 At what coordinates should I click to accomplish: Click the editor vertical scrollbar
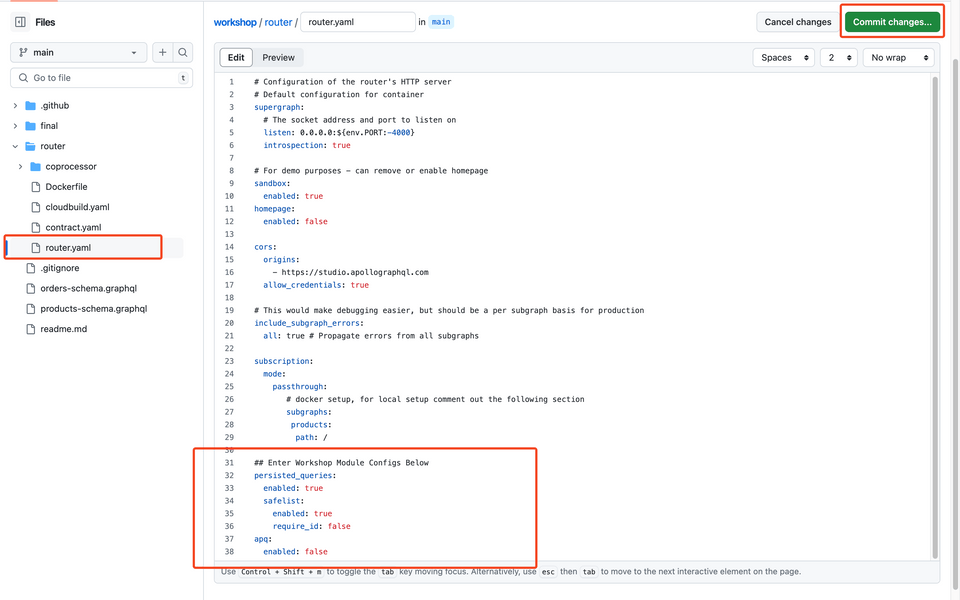934,317
